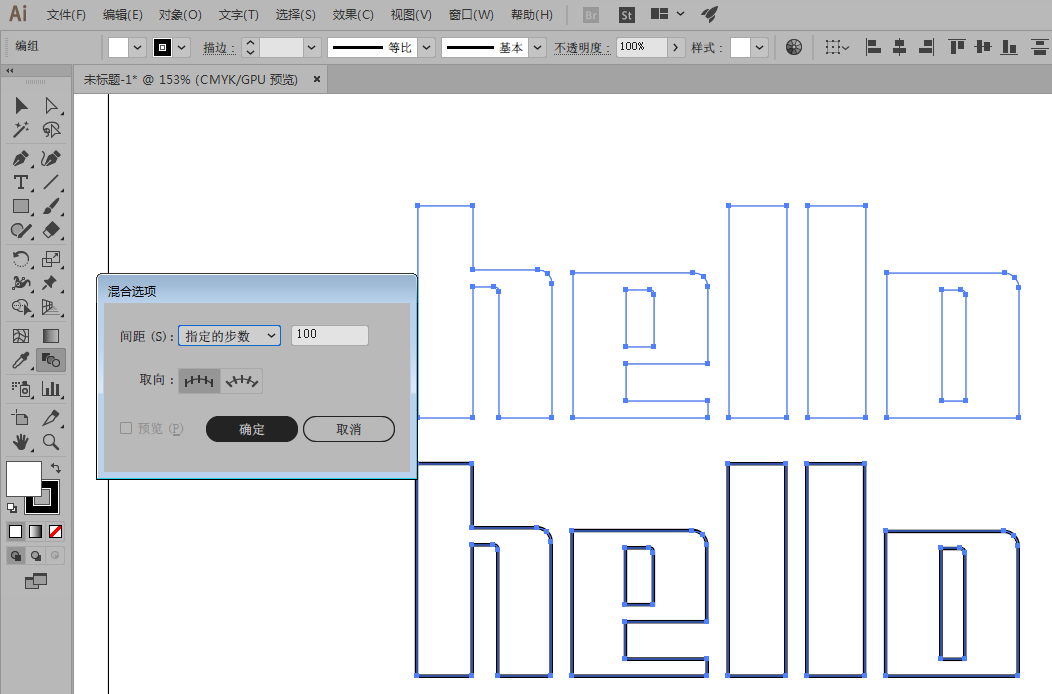Click the Fill color swatch in toolbox
The height and width of the screenshot is (694, 1052).
[x=23, y=478]
